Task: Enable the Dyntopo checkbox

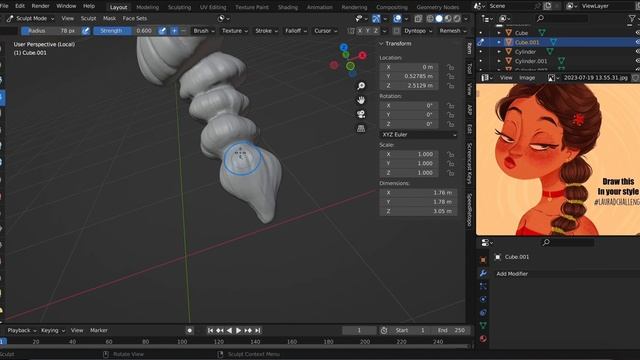Action: (x=397, y=31)
